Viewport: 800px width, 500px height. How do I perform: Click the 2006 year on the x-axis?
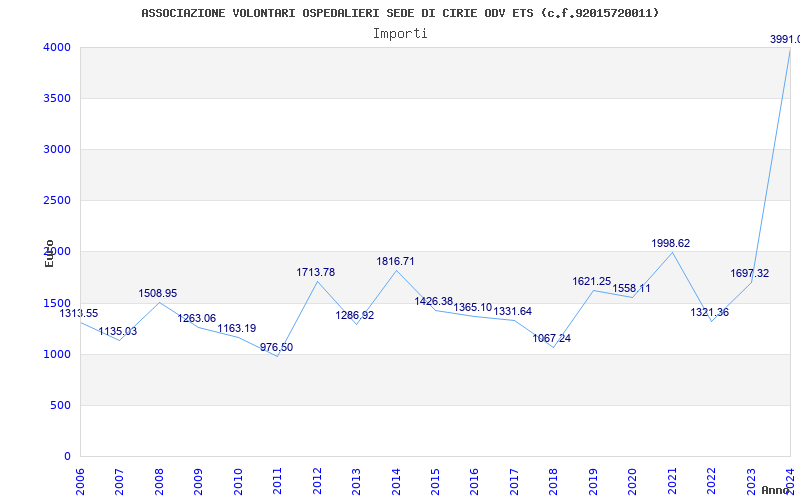pyautogui.click(x=80, y=480)
